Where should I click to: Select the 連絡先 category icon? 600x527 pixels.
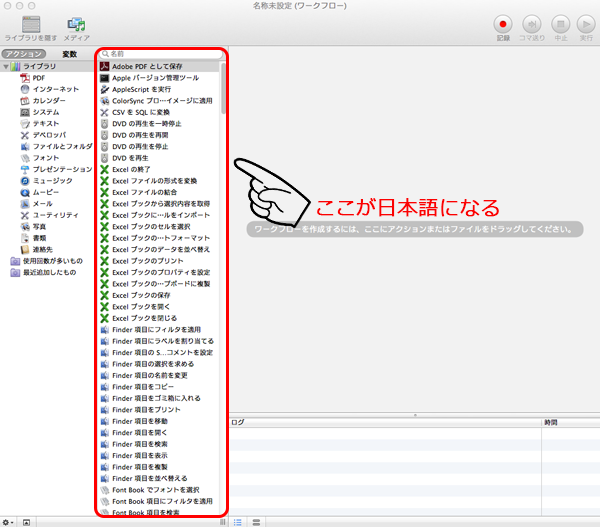click(25, 250)
